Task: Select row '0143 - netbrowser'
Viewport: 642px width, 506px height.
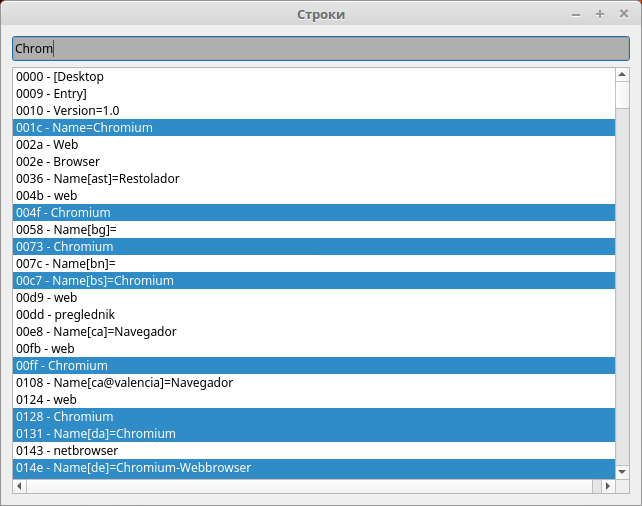Action: pos(314,450)
